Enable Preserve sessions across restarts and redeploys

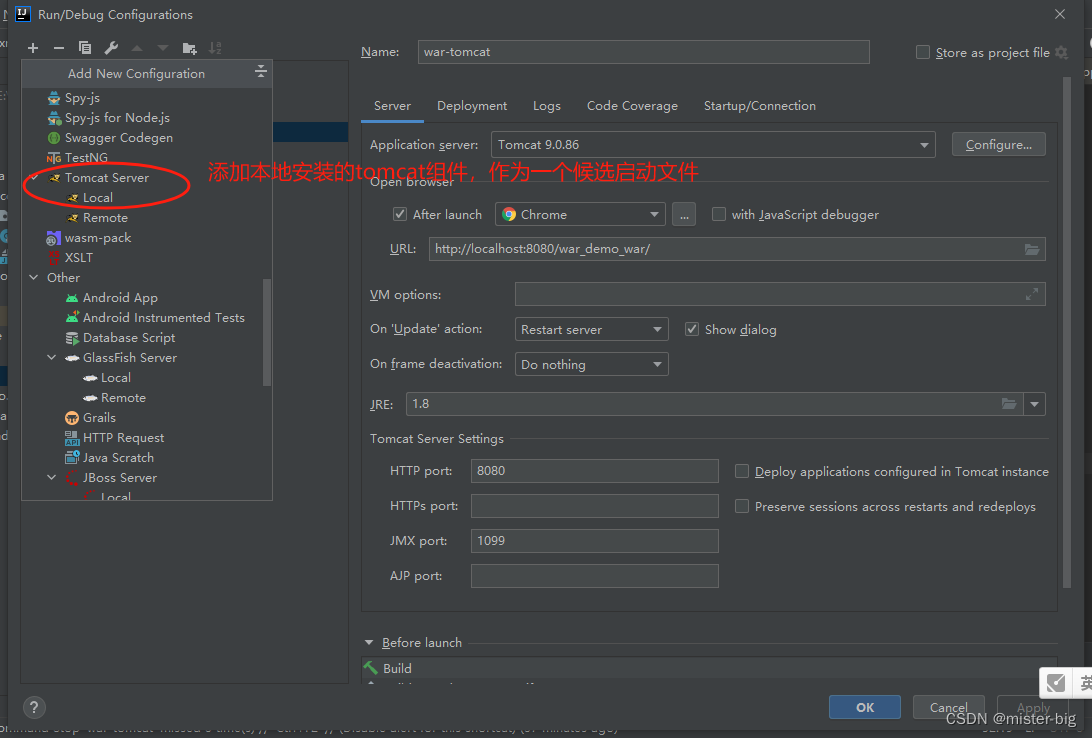click(741, 506)
